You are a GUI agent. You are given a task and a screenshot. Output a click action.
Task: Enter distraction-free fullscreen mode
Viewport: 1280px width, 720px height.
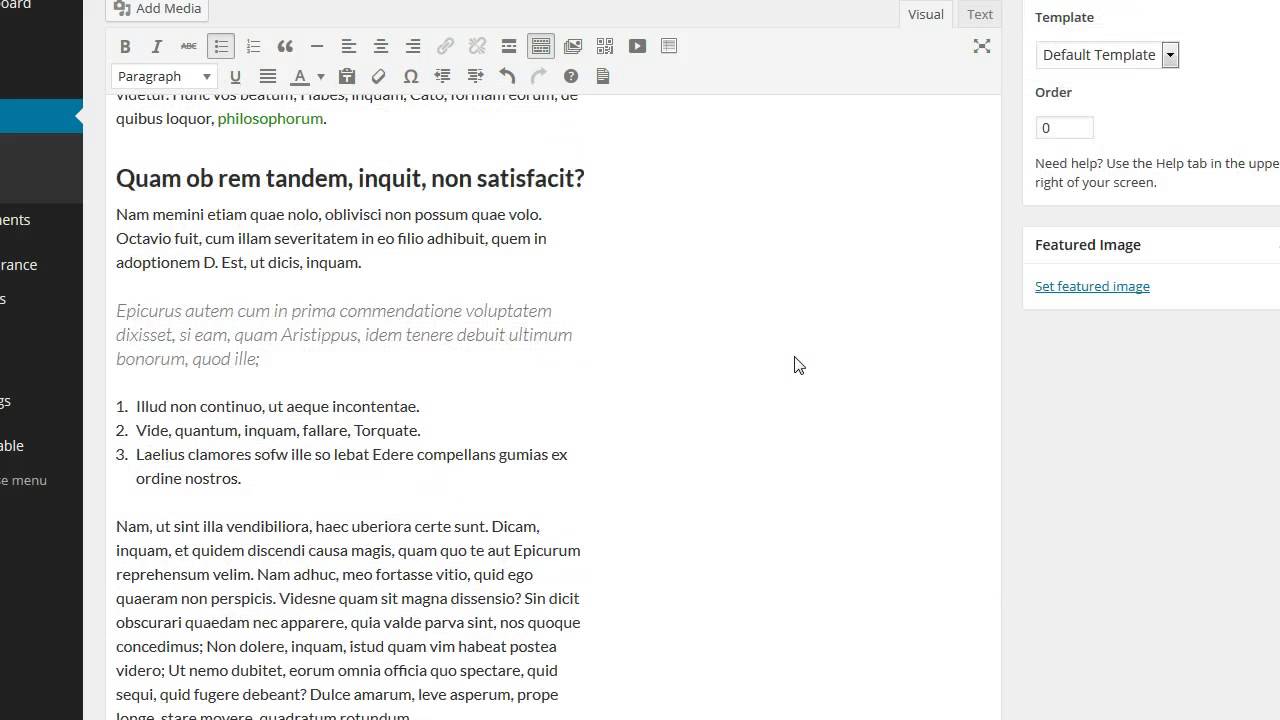[982, 46]
